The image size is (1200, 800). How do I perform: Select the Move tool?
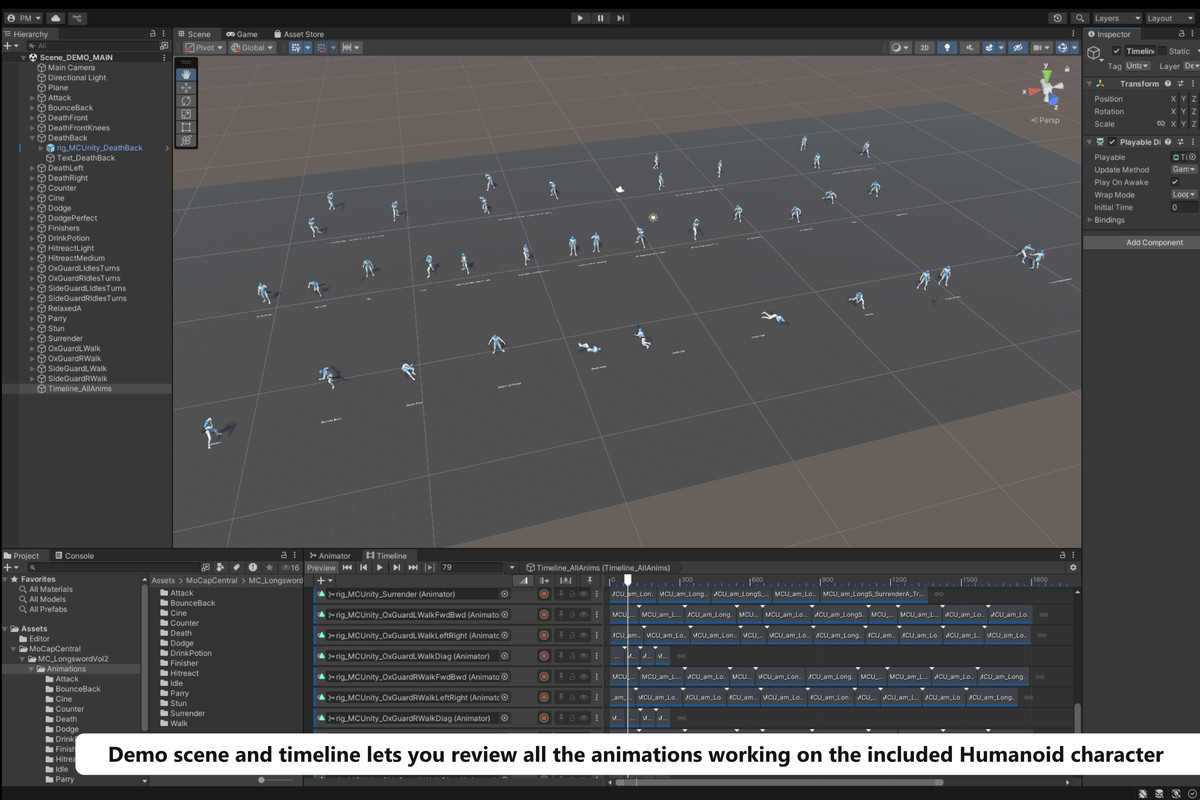click(x=185, y=87)
